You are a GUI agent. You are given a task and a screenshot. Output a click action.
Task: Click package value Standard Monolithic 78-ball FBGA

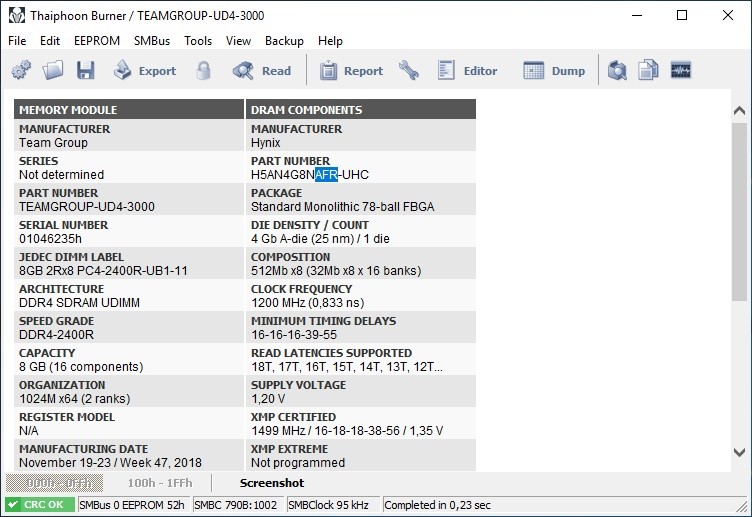pyautogui.click(x=342, y=207)
